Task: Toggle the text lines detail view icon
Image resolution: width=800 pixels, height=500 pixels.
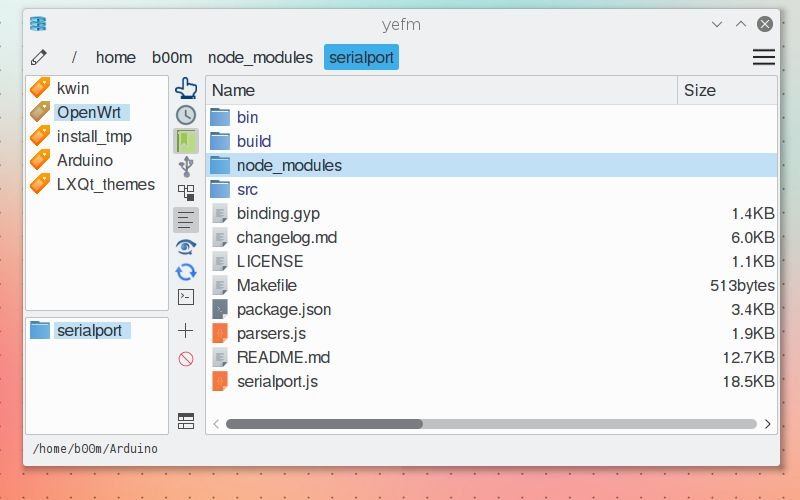Action: point(186,220)
